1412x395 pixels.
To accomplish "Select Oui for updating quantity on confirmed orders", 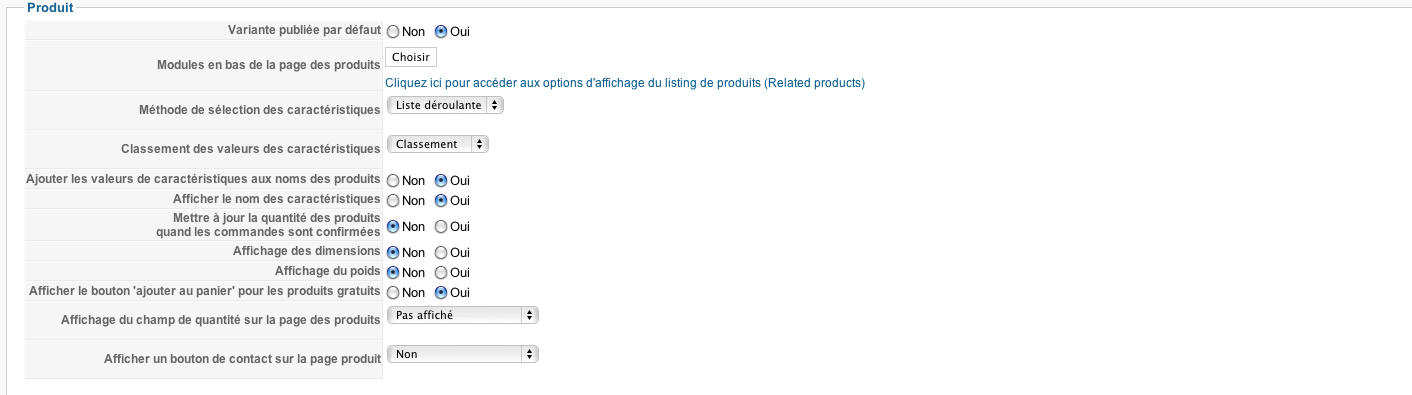I will (441, 226).
